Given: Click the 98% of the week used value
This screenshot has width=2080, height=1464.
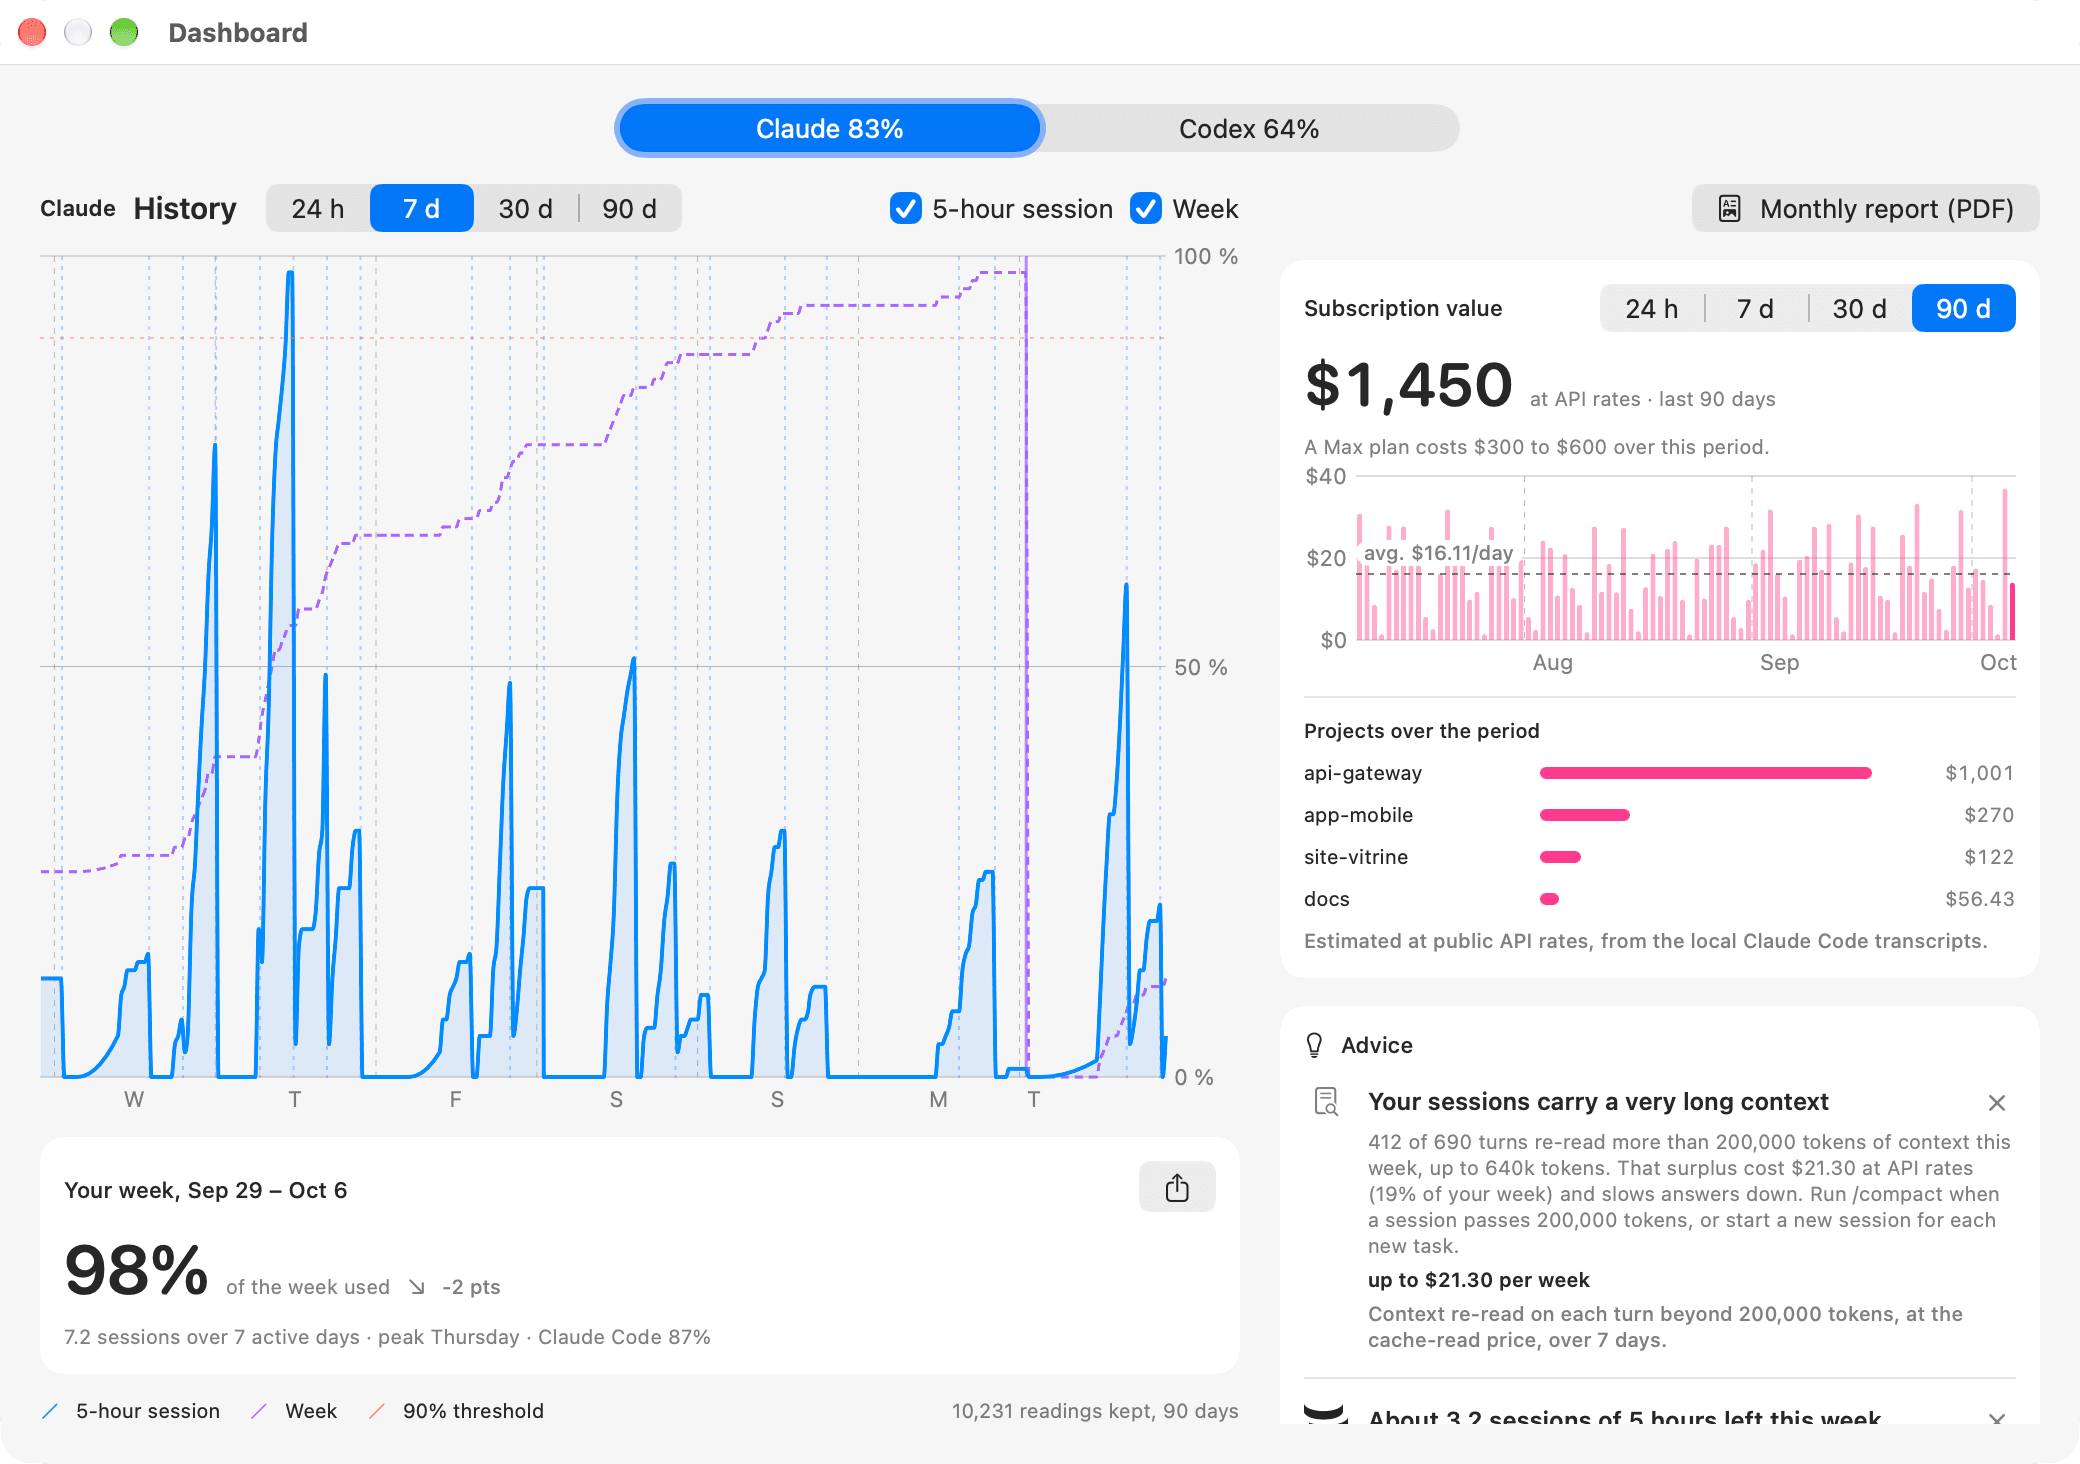Looking at the screenshot, I should 137,1270.
